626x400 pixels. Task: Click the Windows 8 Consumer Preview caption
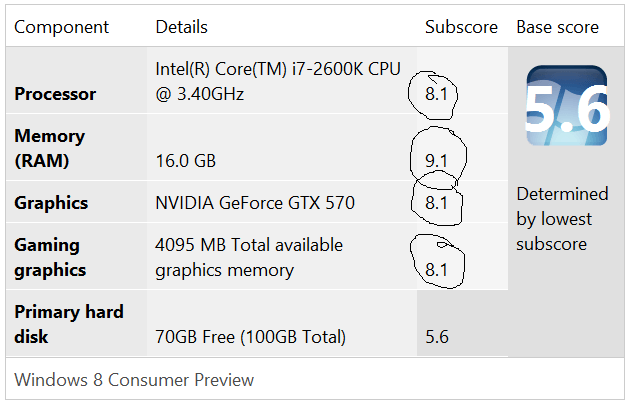pos(134,380)
